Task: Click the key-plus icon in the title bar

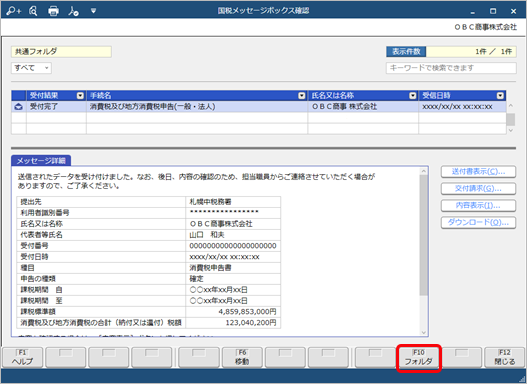Action: 14,11
